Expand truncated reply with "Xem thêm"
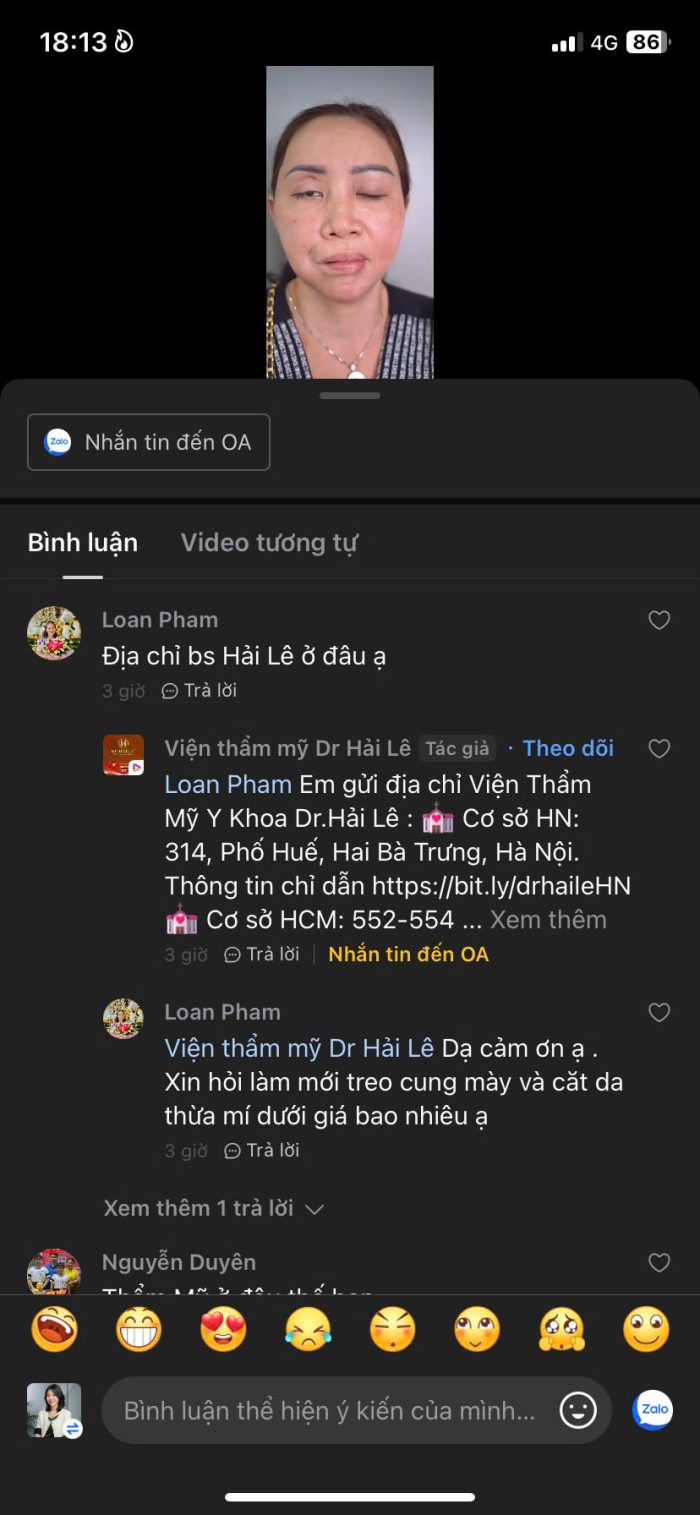 click(548, 920)
